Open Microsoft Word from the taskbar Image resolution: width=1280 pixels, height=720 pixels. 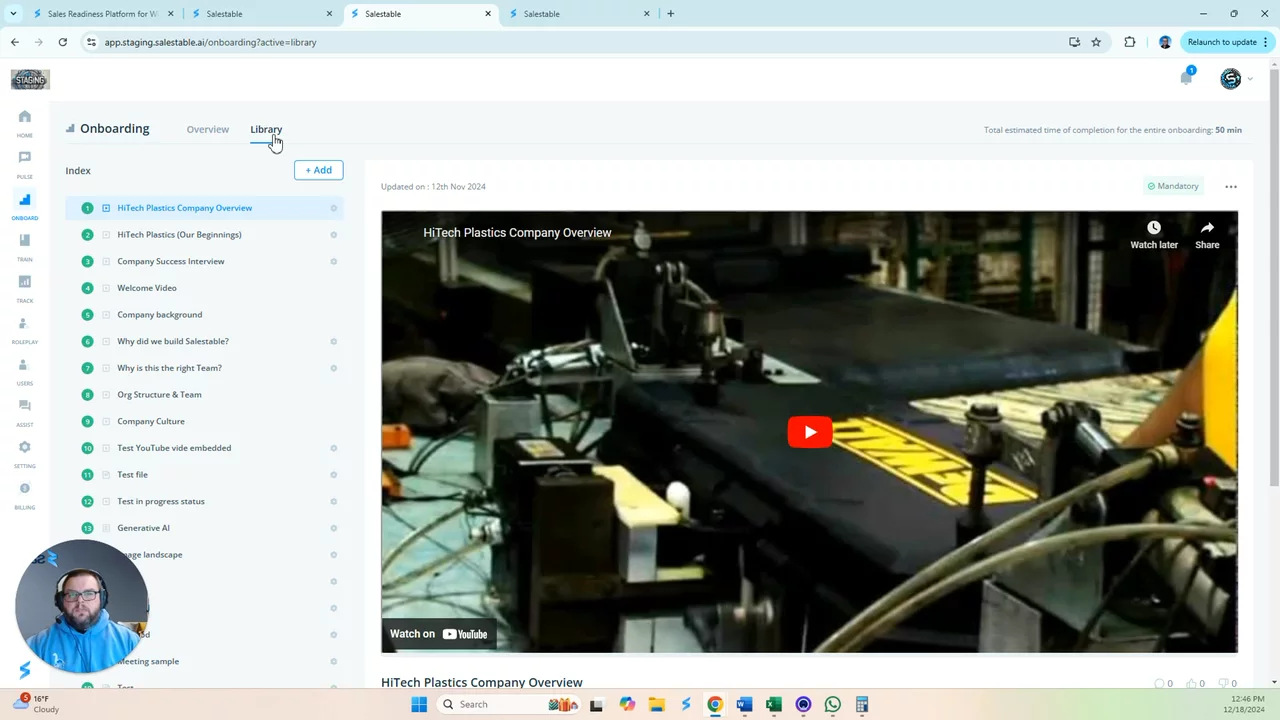[x=744, y=704]
